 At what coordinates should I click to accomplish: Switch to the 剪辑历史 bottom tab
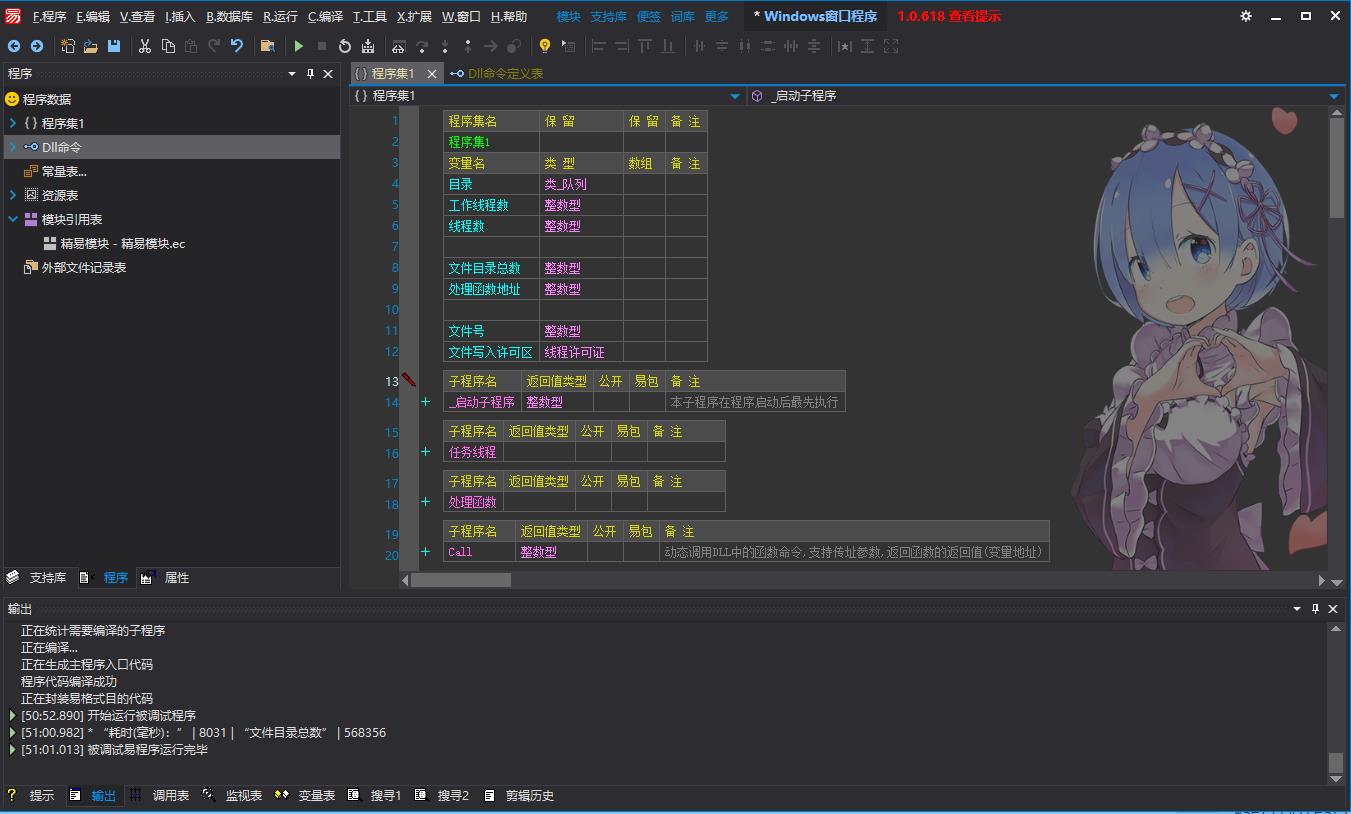pyautogui.click(x=519, y=795)
